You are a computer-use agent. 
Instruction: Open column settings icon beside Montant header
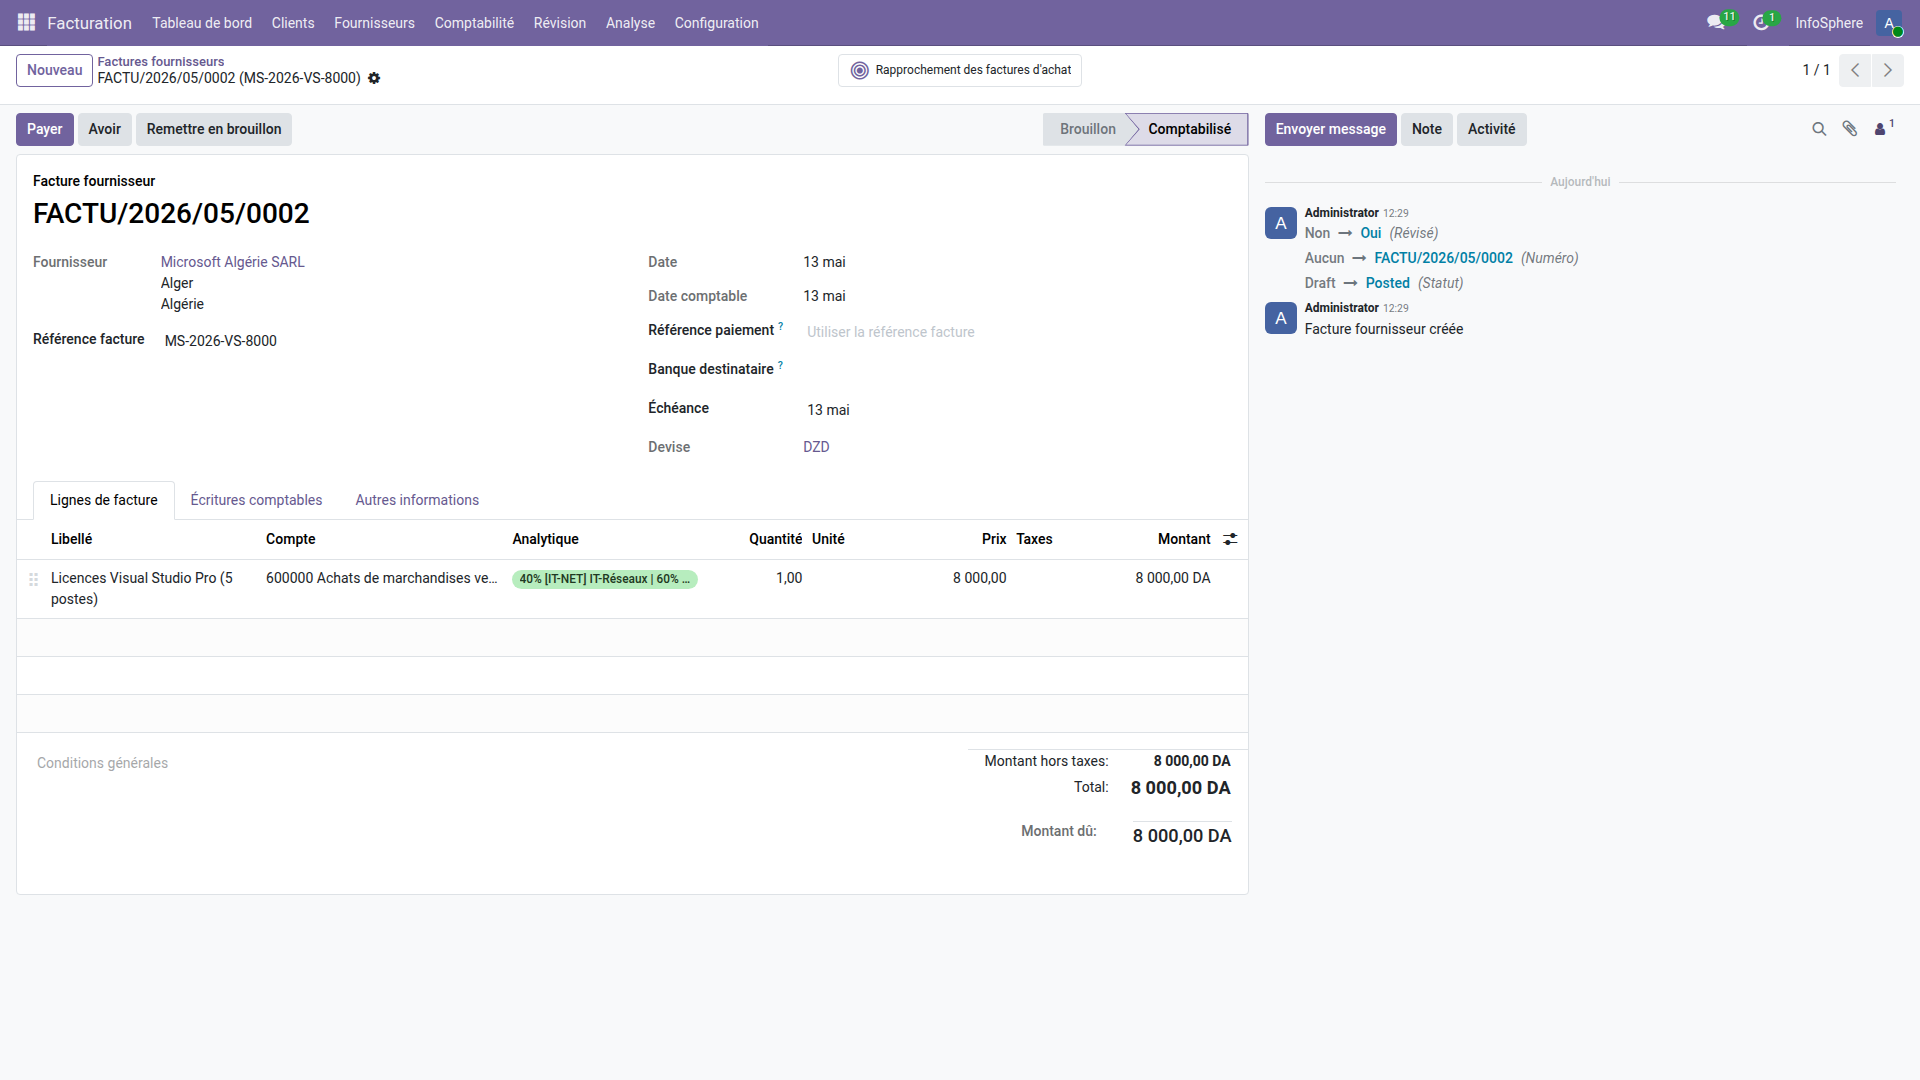pyautogui.click(x=1230, y=539)
